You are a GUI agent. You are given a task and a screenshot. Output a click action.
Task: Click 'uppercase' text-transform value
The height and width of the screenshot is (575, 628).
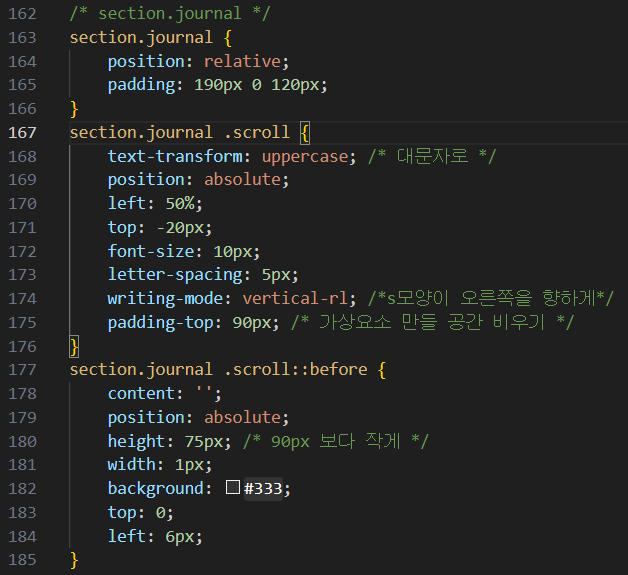pyautogui.click(x=305, y=156)
